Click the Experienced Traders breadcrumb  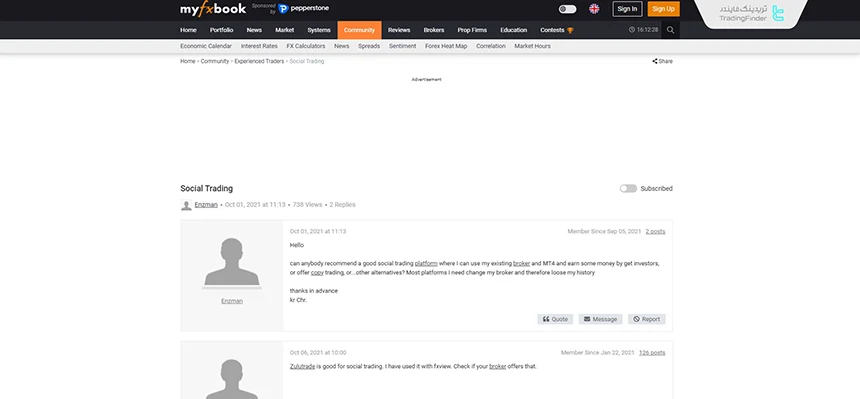tap(259, 61)
